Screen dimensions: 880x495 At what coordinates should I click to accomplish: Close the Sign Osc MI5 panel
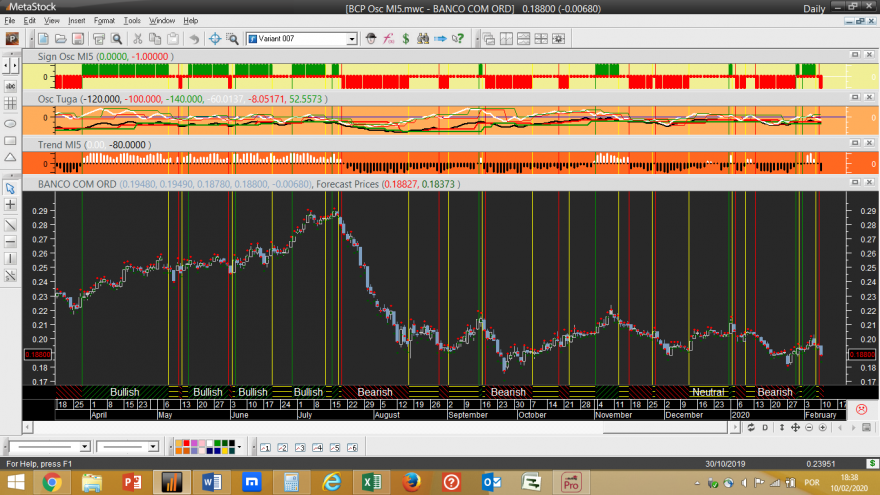point(869,55)
